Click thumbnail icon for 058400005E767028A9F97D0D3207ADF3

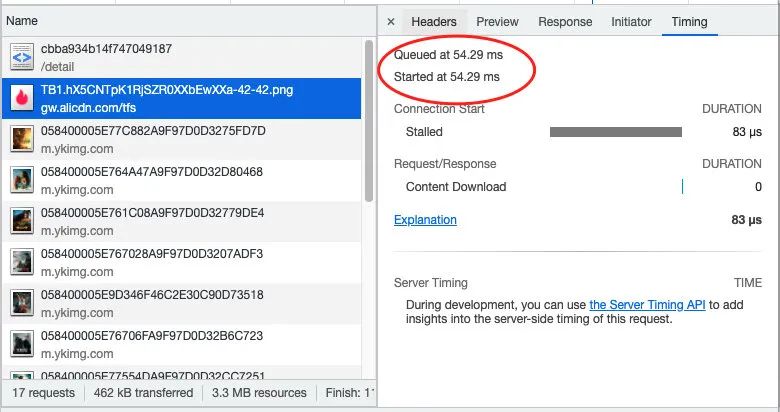pos(22,262)
